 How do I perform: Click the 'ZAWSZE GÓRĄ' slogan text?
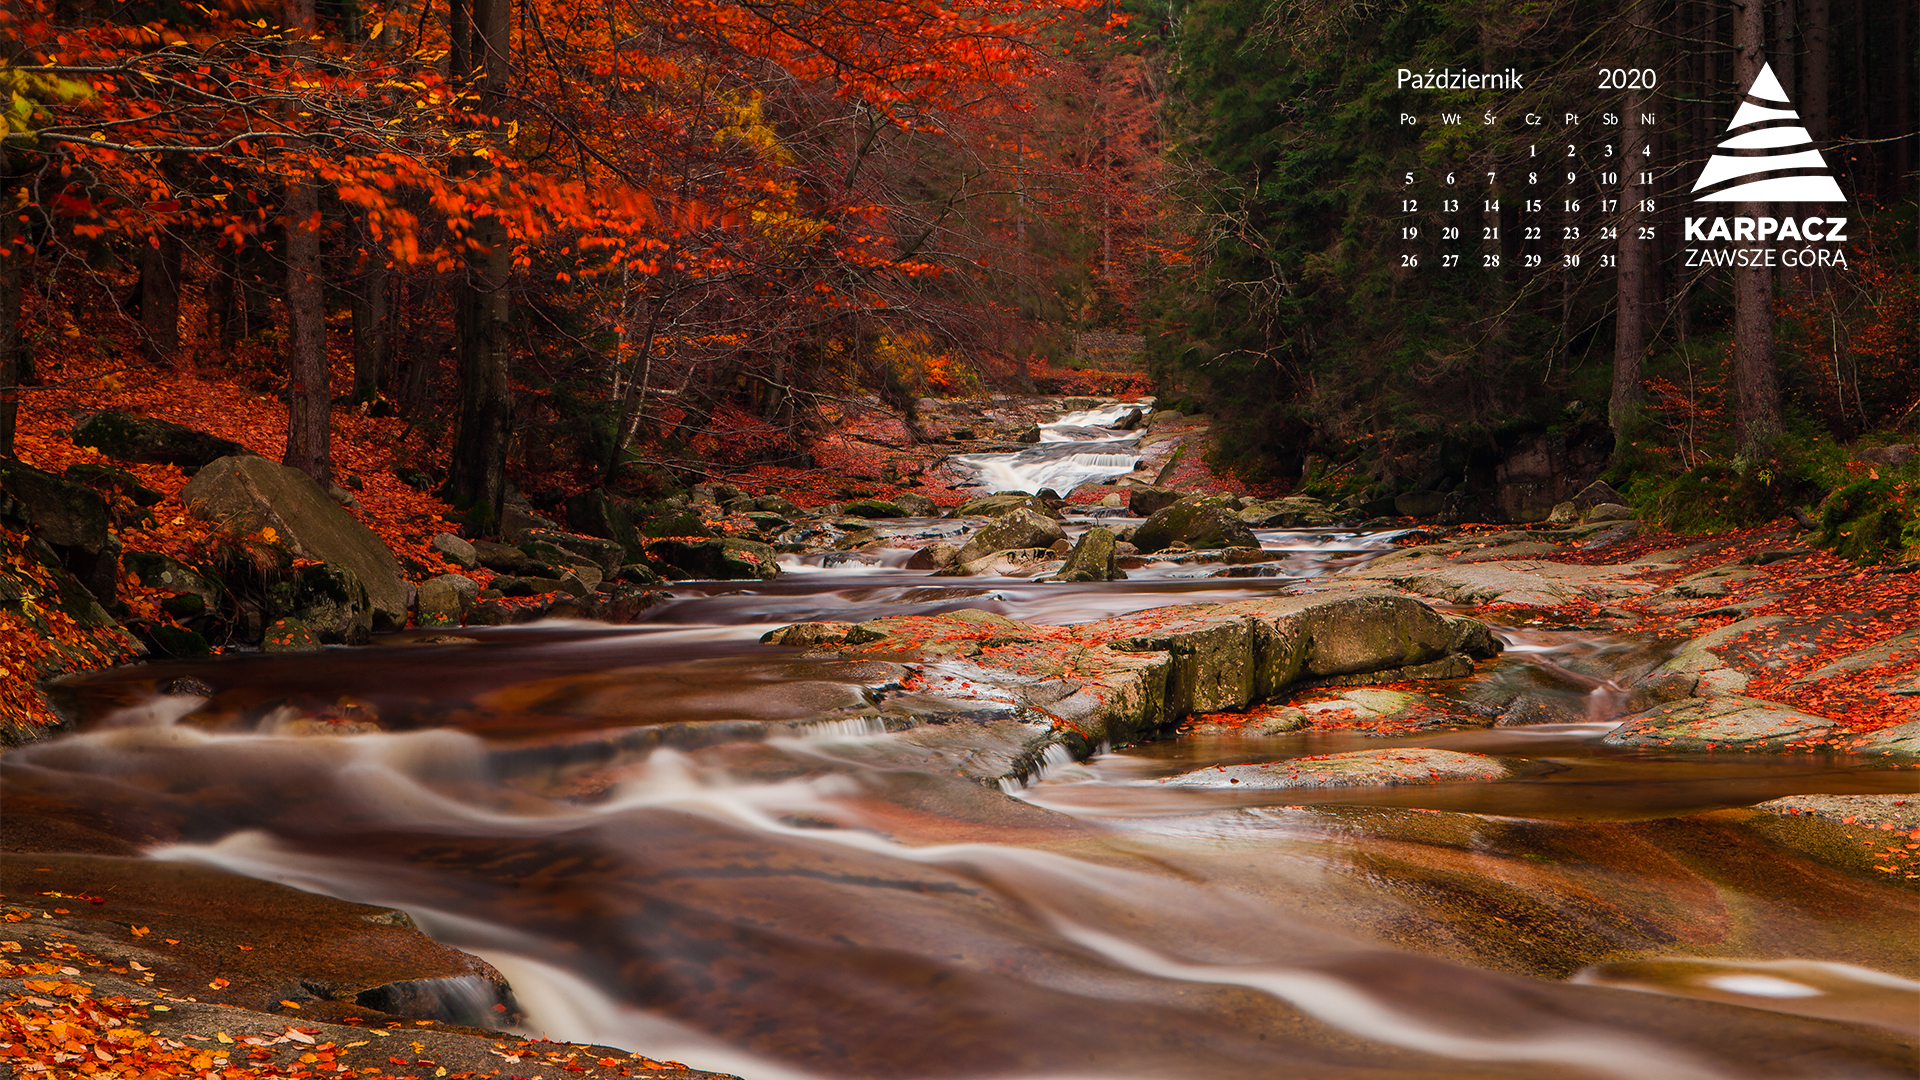click(1766, 258)
